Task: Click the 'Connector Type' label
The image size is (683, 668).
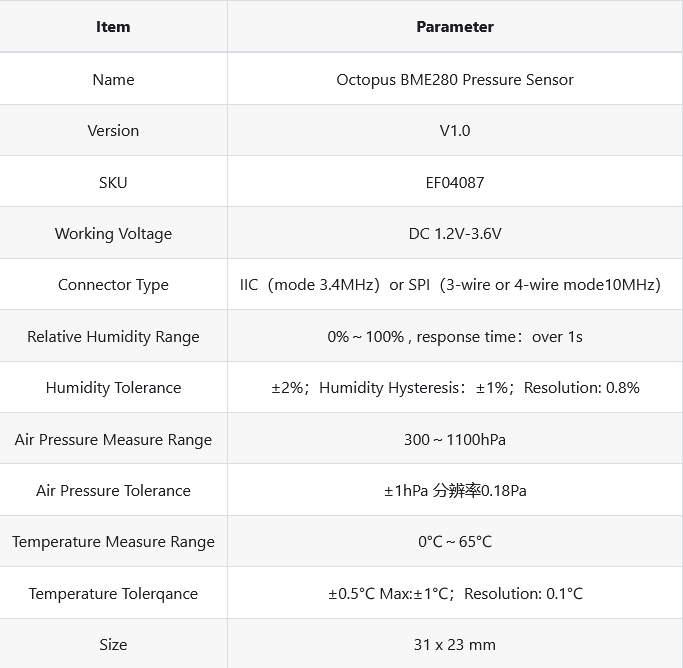Action: [113, 285]
